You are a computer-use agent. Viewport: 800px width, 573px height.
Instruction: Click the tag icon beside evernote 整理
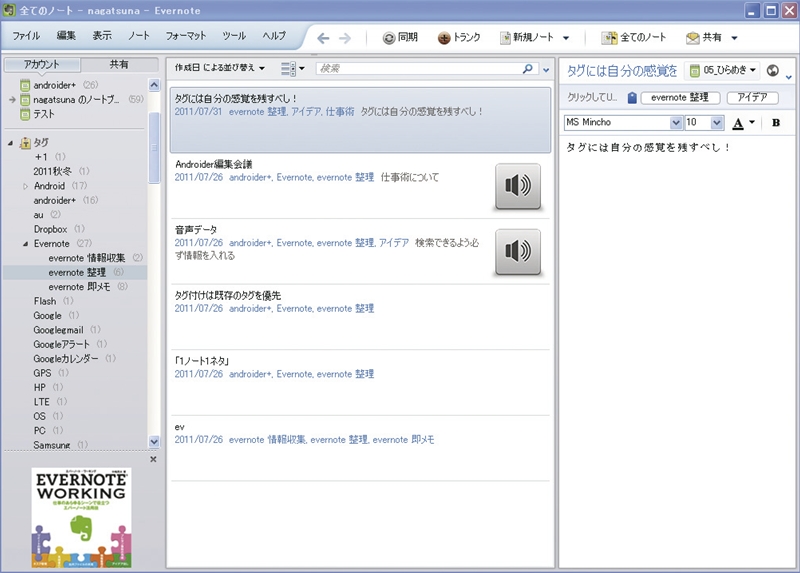pos(632,97)
